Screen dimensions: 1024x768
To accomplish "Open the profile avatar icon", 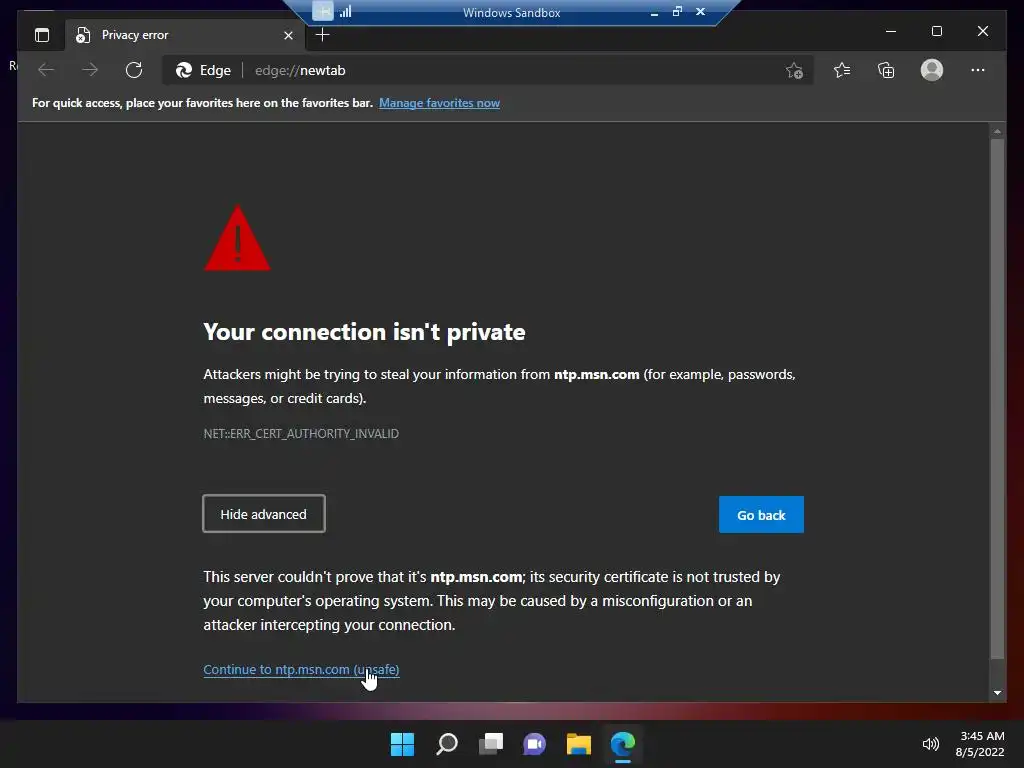I will [932, 70].
